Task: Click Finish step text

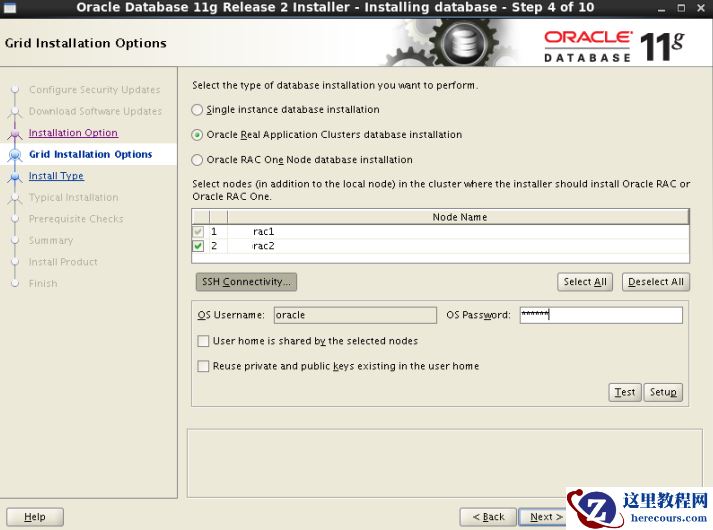Action: click(x=43, y=284)
